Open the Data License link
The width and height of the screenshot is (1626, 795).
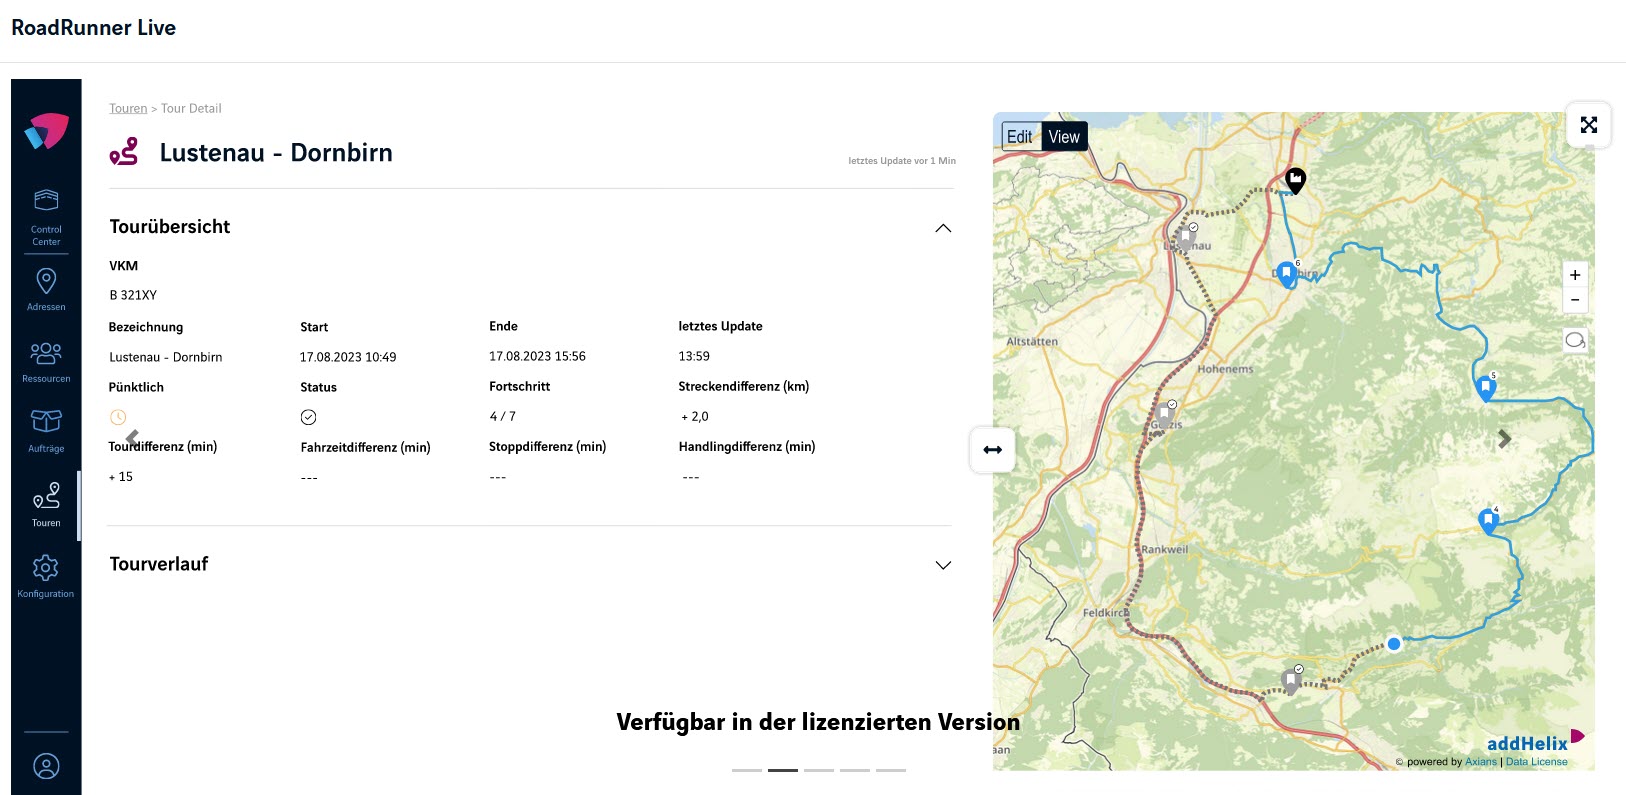click(x=1536, y=762)
